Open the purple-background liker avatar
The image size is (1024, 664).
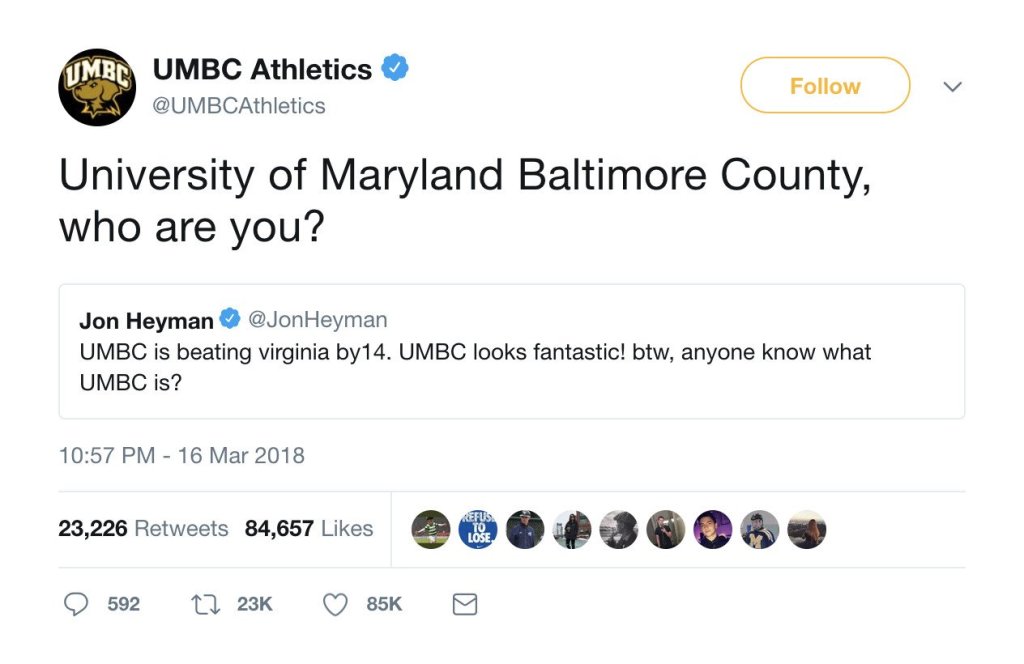coord(713,529)
